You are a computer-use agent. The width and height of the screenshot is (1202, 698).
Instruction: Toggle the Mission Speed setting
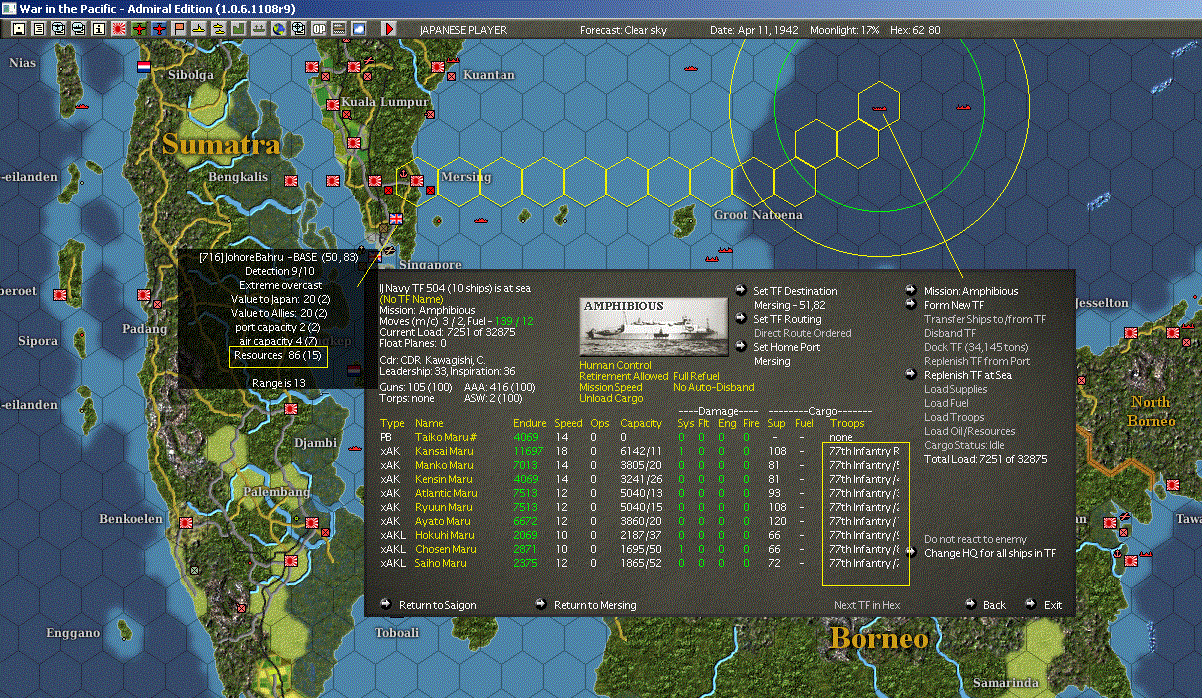tap(611, 387)
